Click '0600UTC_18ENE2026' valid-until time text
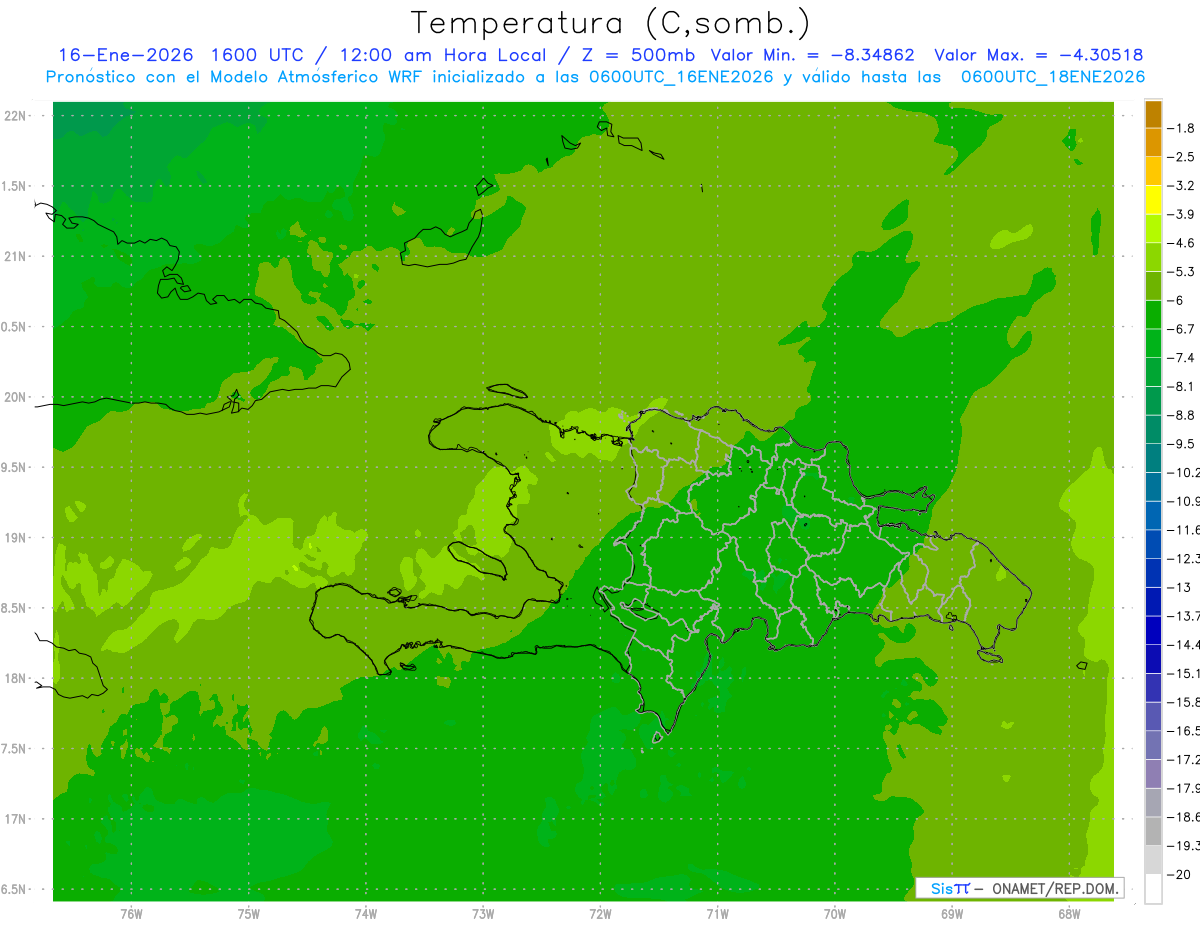Image resolution: width=1200 pixels, height=927 pixels. [x=1052, y=77]
